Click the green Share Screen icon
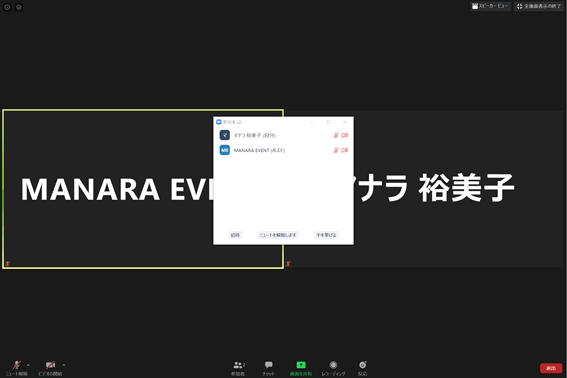Image resolution: width=567 pixels, height=378 pixels. (x=301, y=365)
